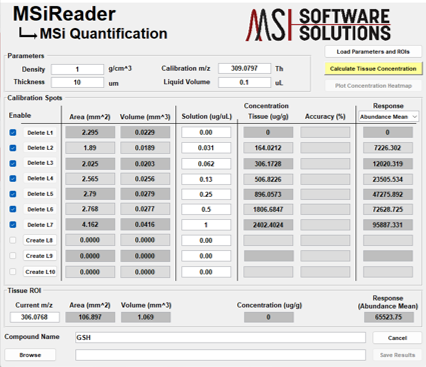426x367 pixels.
Task: Click tissue concentration value 164.0212
Action: 268,148
